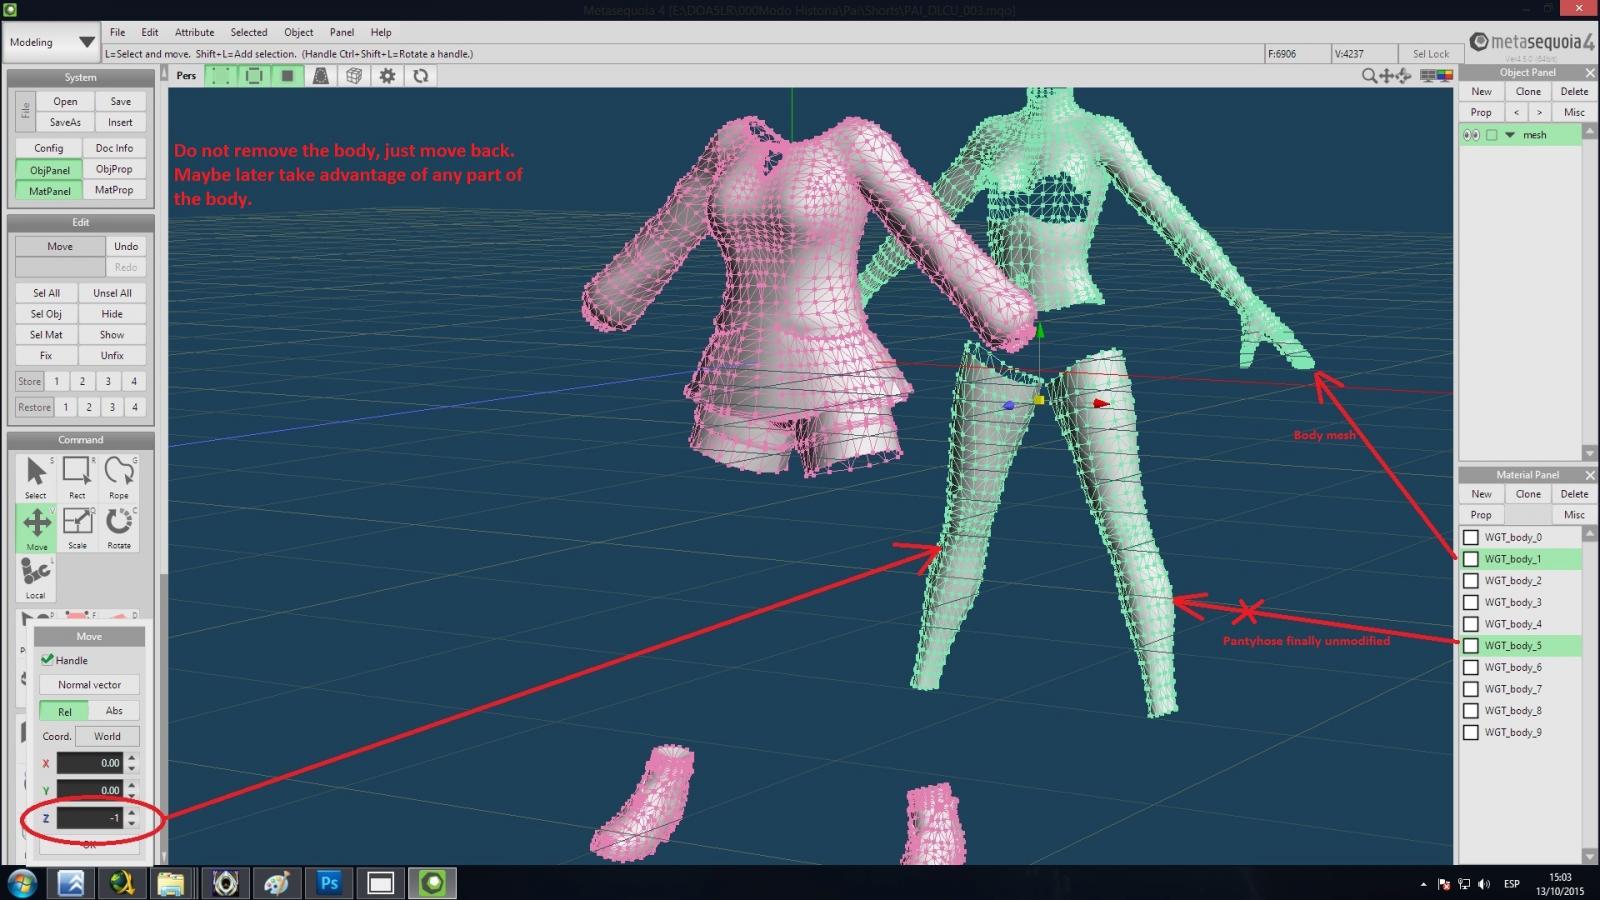
Task: Increase the X value stepper
Action: [x=132, y=758]
